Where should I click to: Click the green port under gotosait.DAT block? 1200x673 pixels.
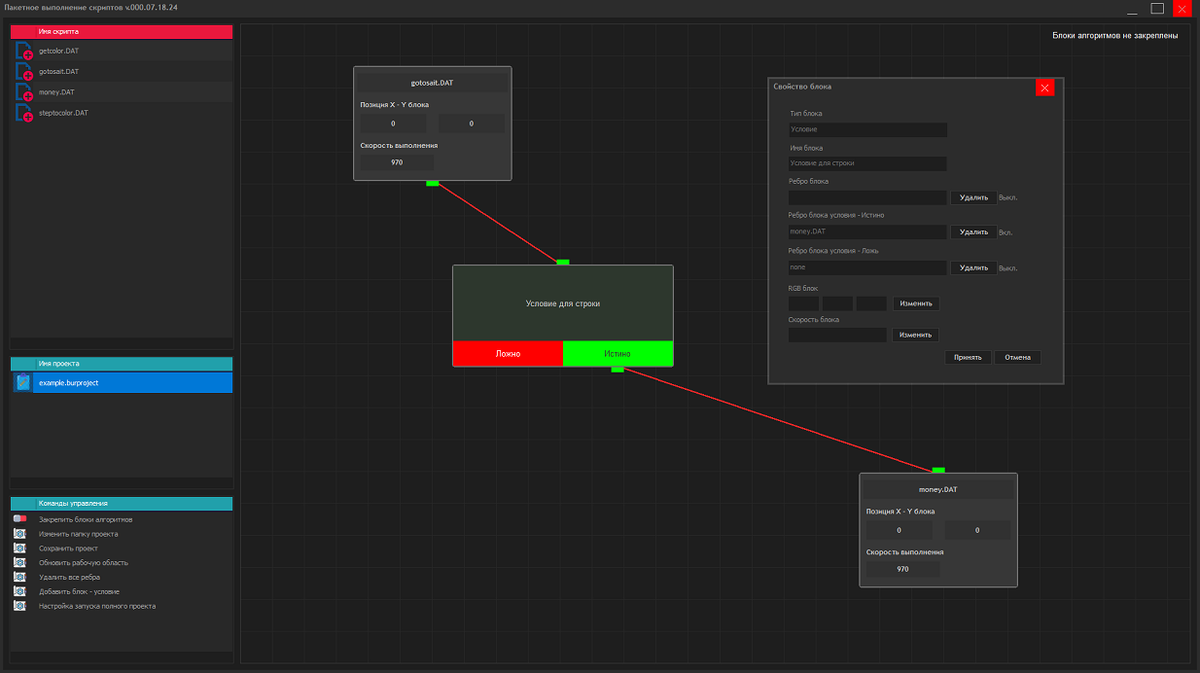click(432, 183)
